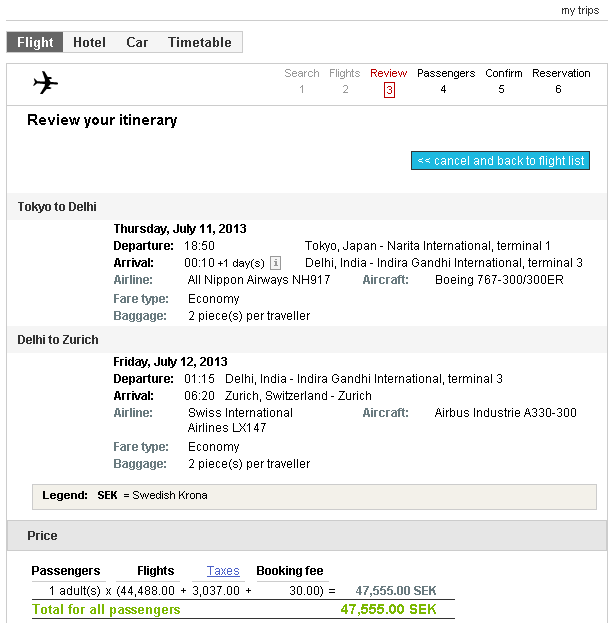Viewport: 611px width, 623px height.
Task: Click Zurich, Switzerland - Zurich text
Action: (x=298, y=396)
